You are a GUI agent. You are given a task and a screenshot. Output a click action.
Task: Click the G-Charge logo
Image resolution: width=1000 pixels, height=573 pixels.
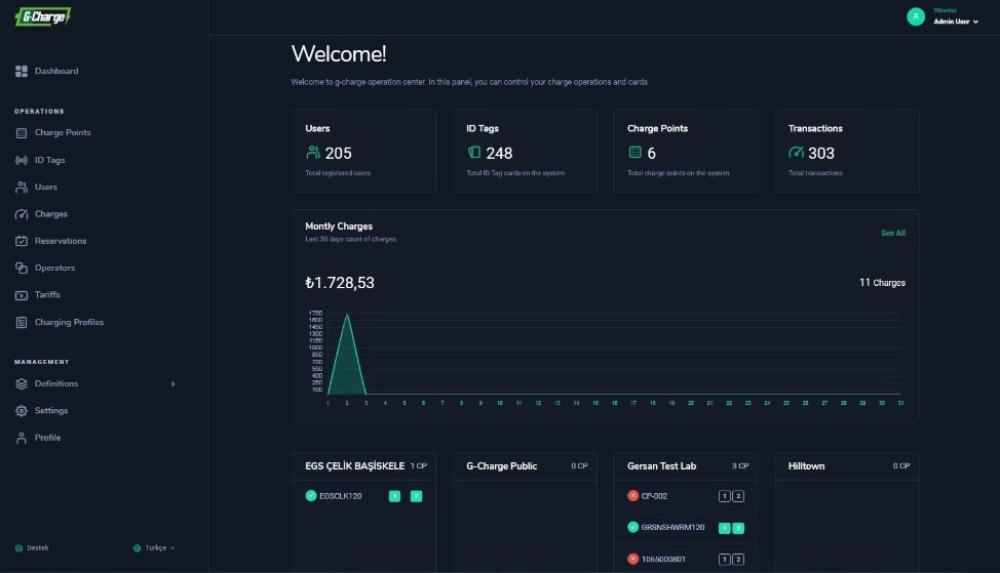point(43,17)
